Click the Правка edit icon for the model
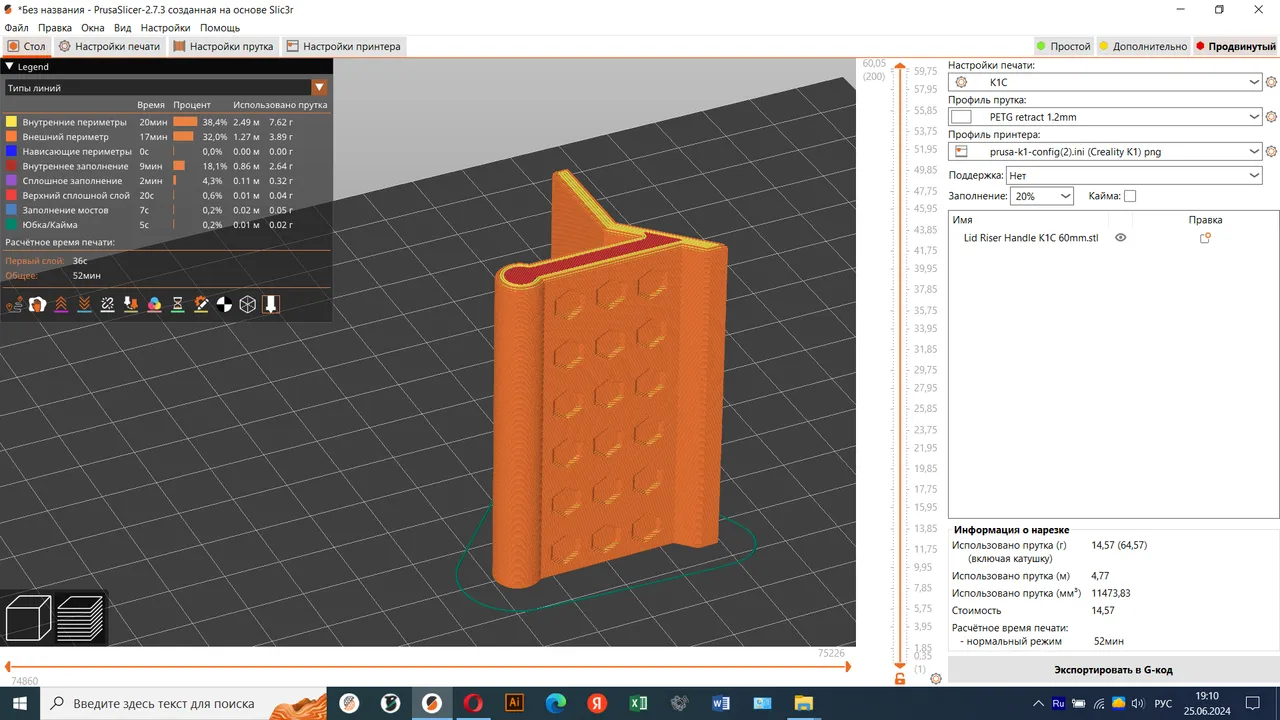 [x=1205, y=237]
